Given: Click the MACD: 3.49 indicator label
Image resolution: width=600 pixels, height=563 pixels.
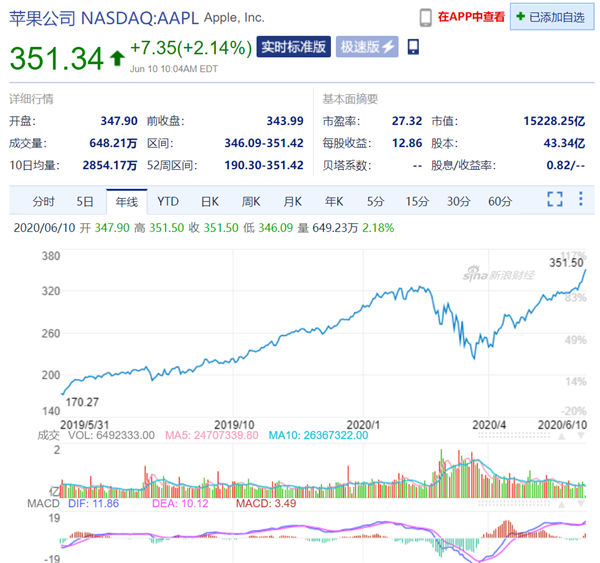Looking at the screenshot, I should click(x=266, y=503).
